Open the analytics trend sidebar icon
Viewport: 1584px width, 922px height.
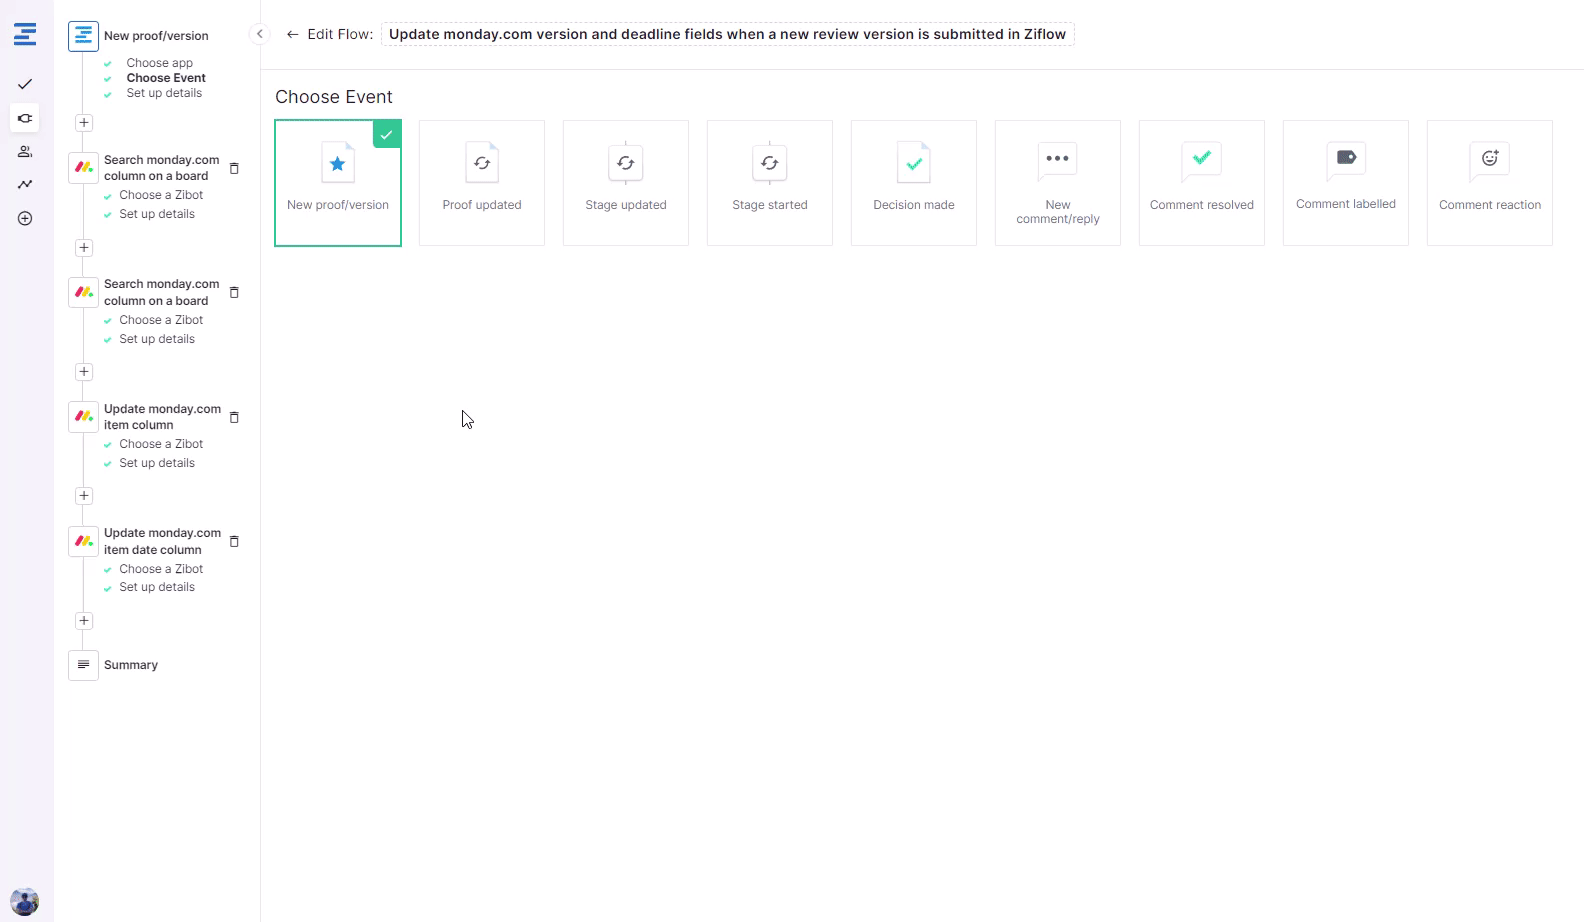point(25,185)
